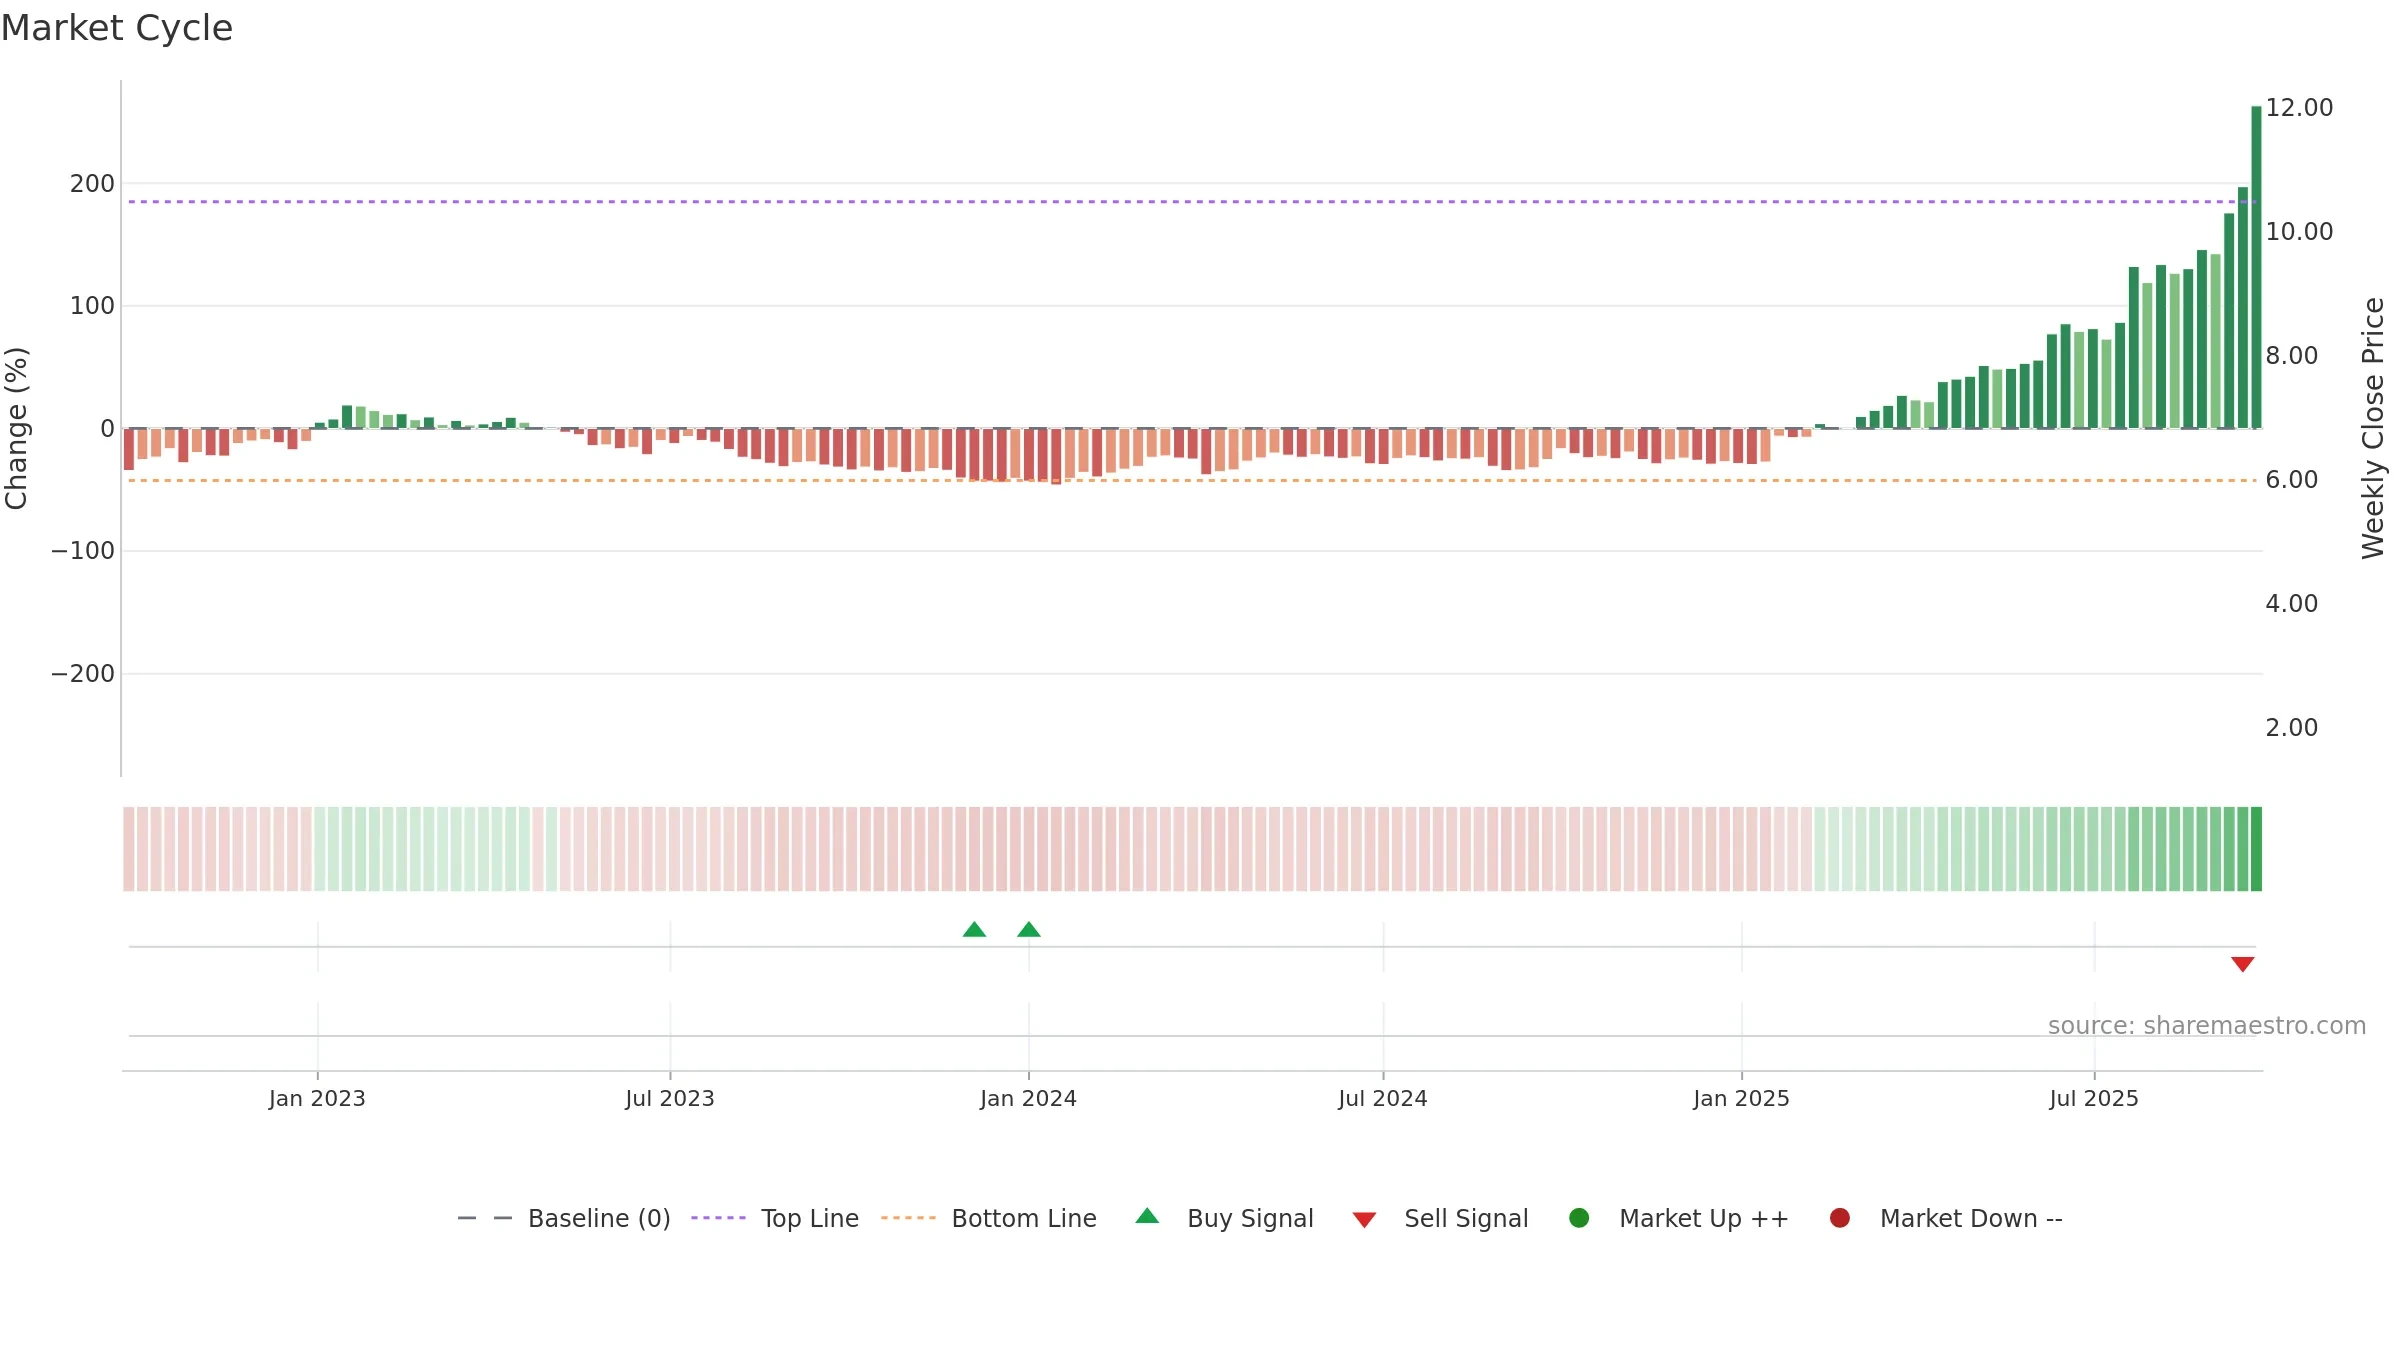Click the 100 tick on Change axis
The image size is (2400, 1350).
point(92,306)
